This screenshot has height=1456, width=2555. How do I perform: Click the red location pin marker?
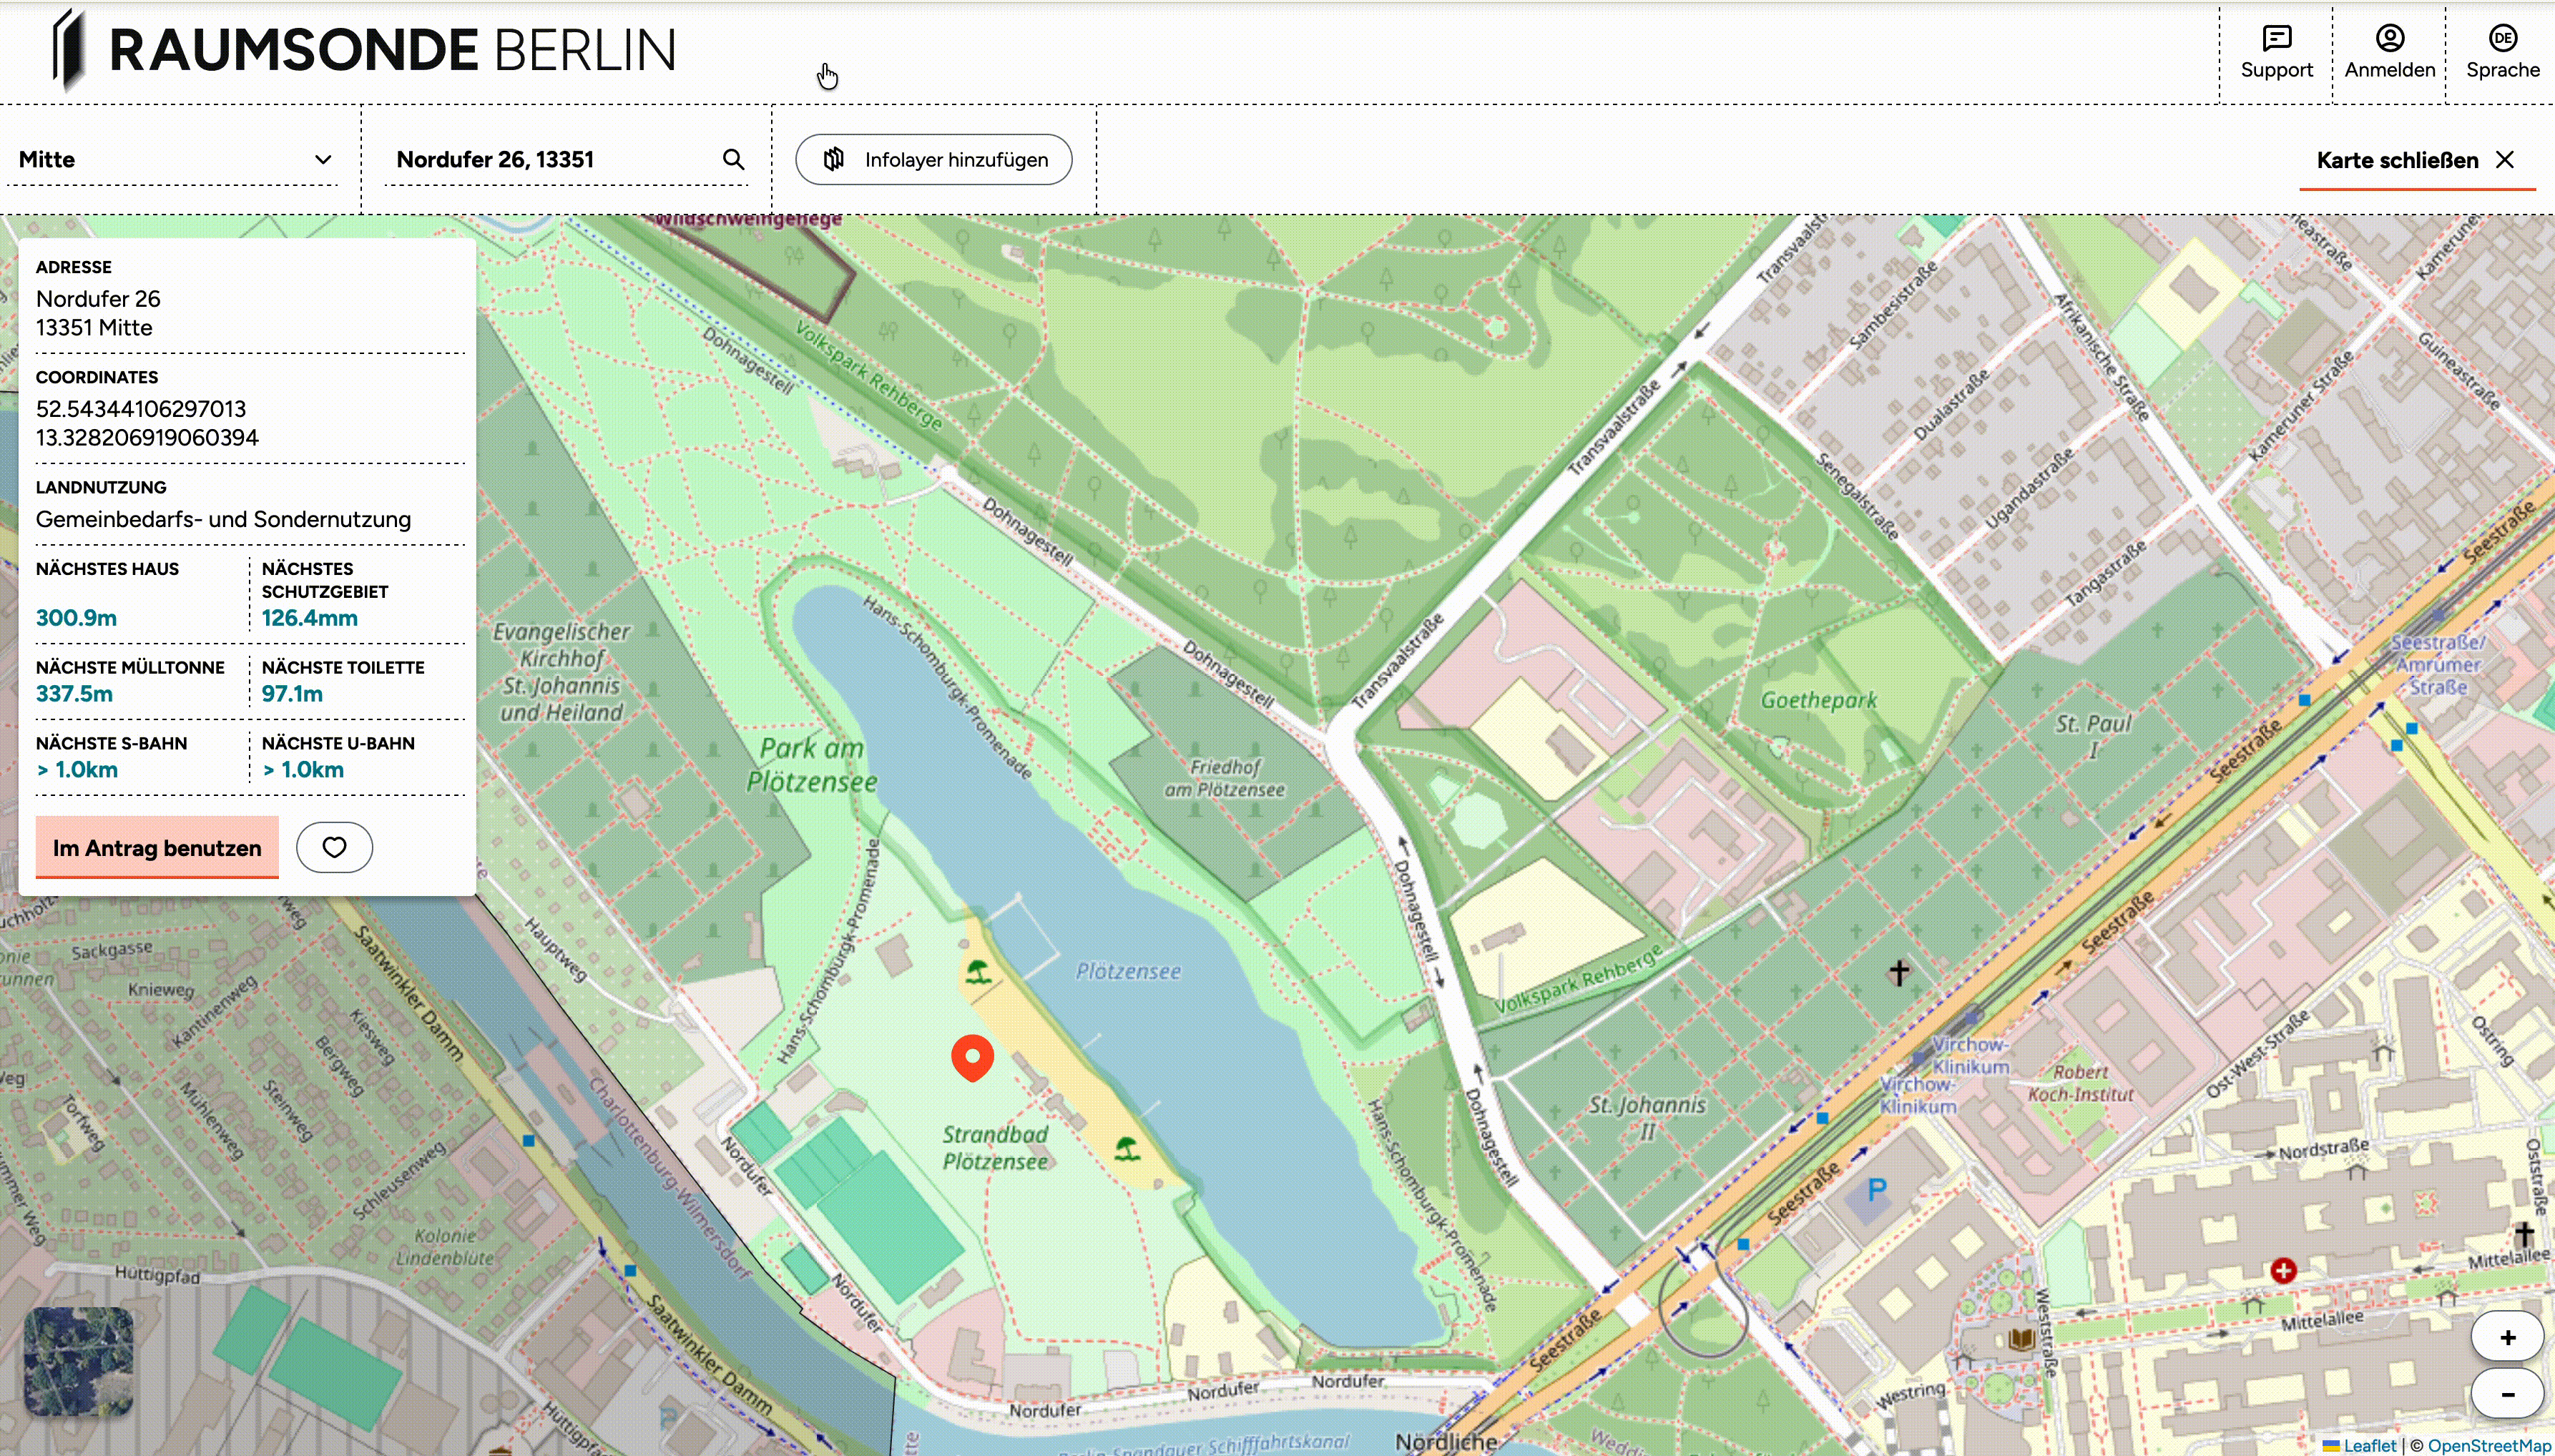[x=972, y=1056]
